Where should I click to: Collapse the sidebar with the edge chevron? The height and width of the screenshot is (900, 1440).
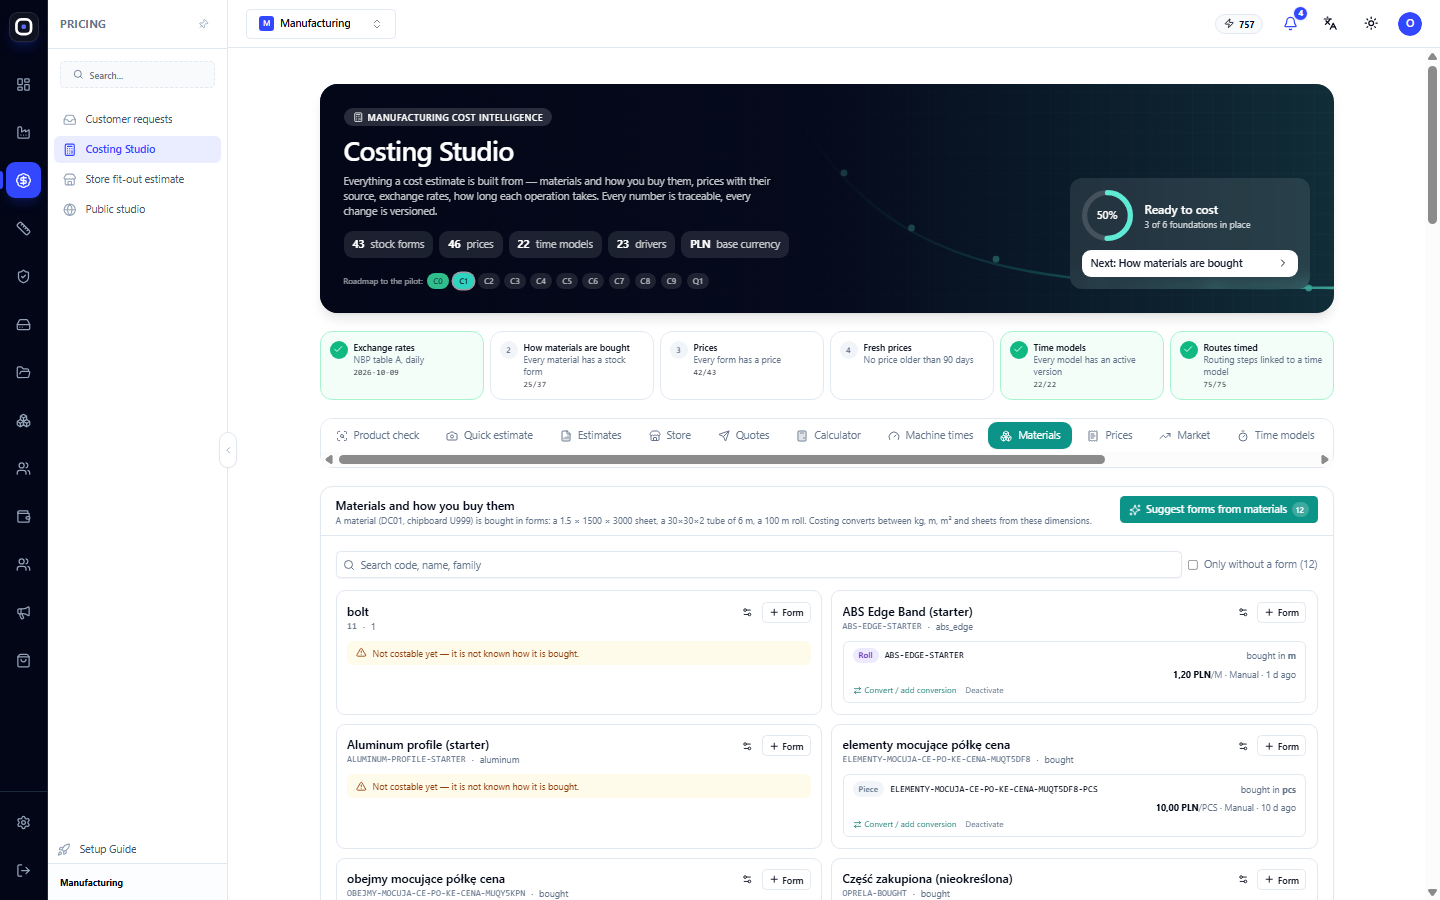coord(228,450)
